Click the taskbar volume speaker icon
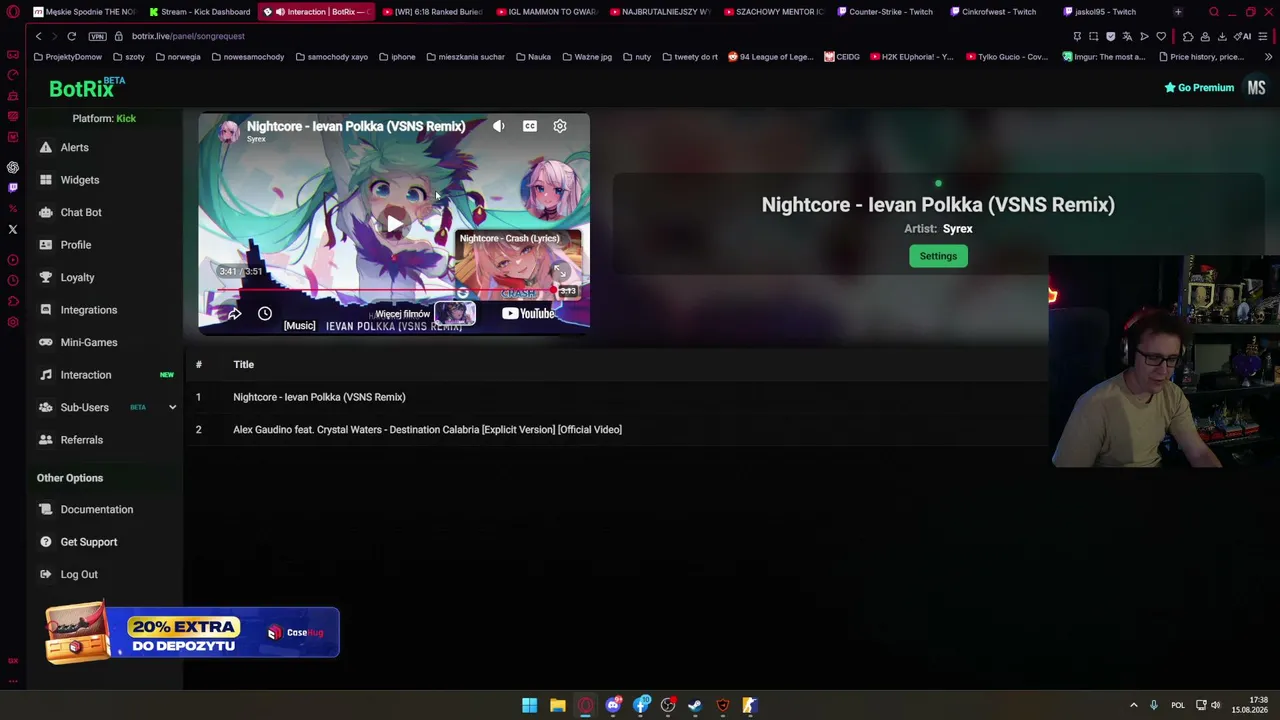1280x720 pixels. coord(1216,705)
